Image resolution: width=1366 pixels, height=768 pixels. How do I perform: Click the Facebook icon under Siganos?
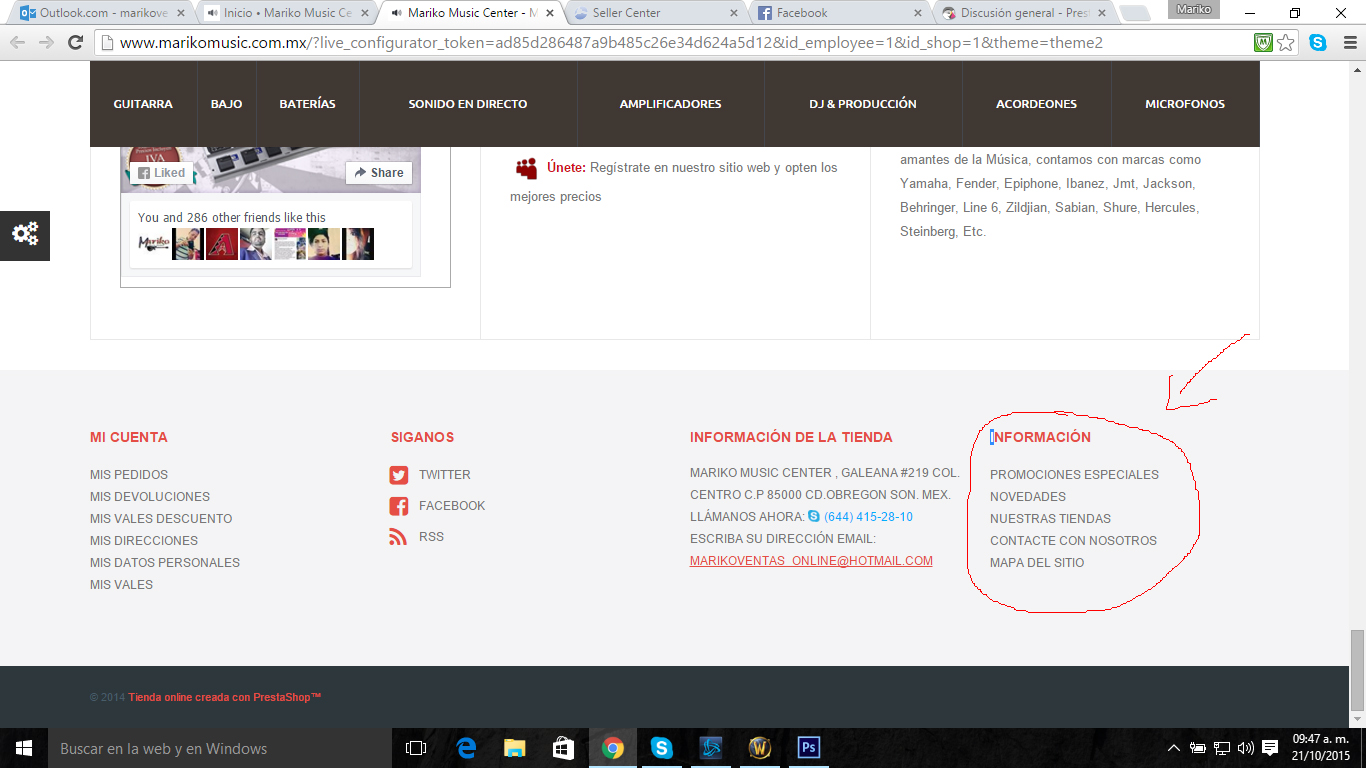point(399,506)
